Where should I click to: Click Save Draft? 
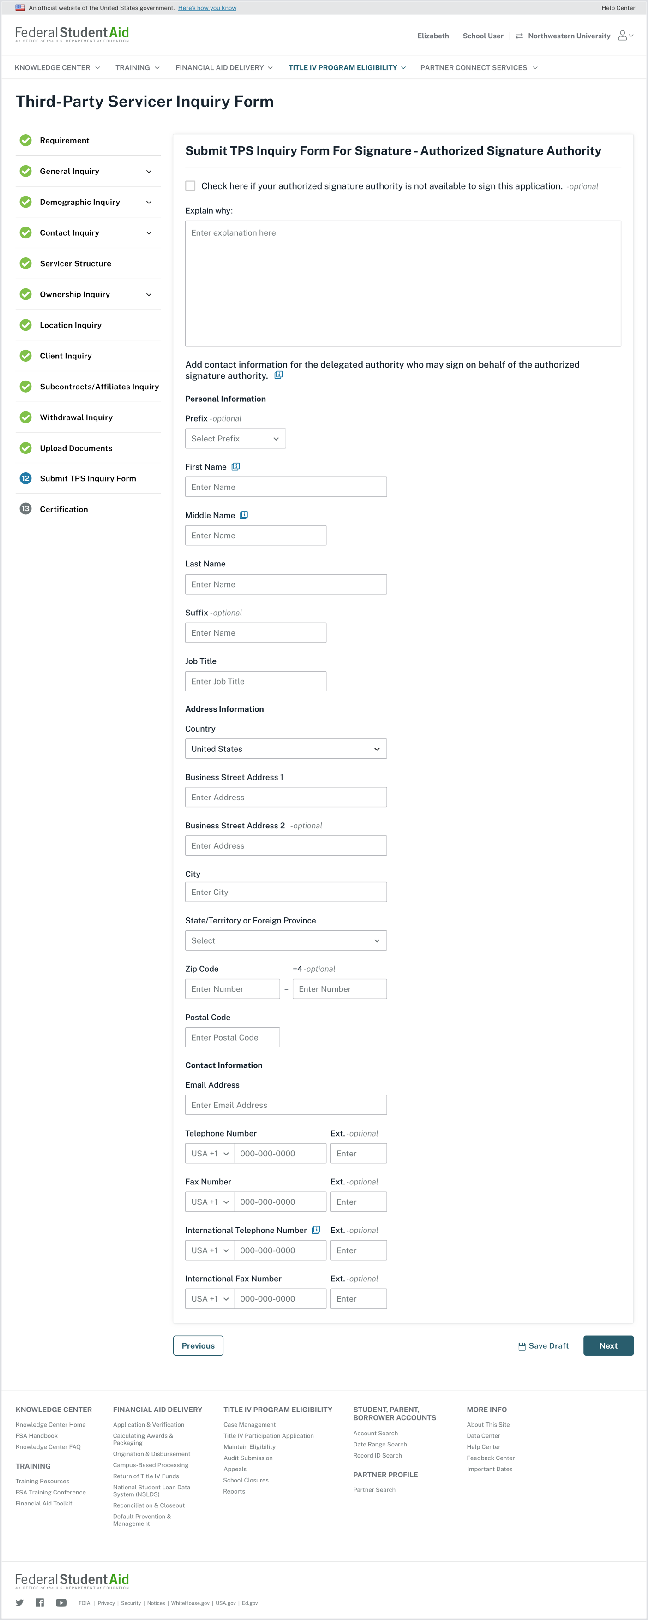pyautogui.click(x=543, y=1346)
